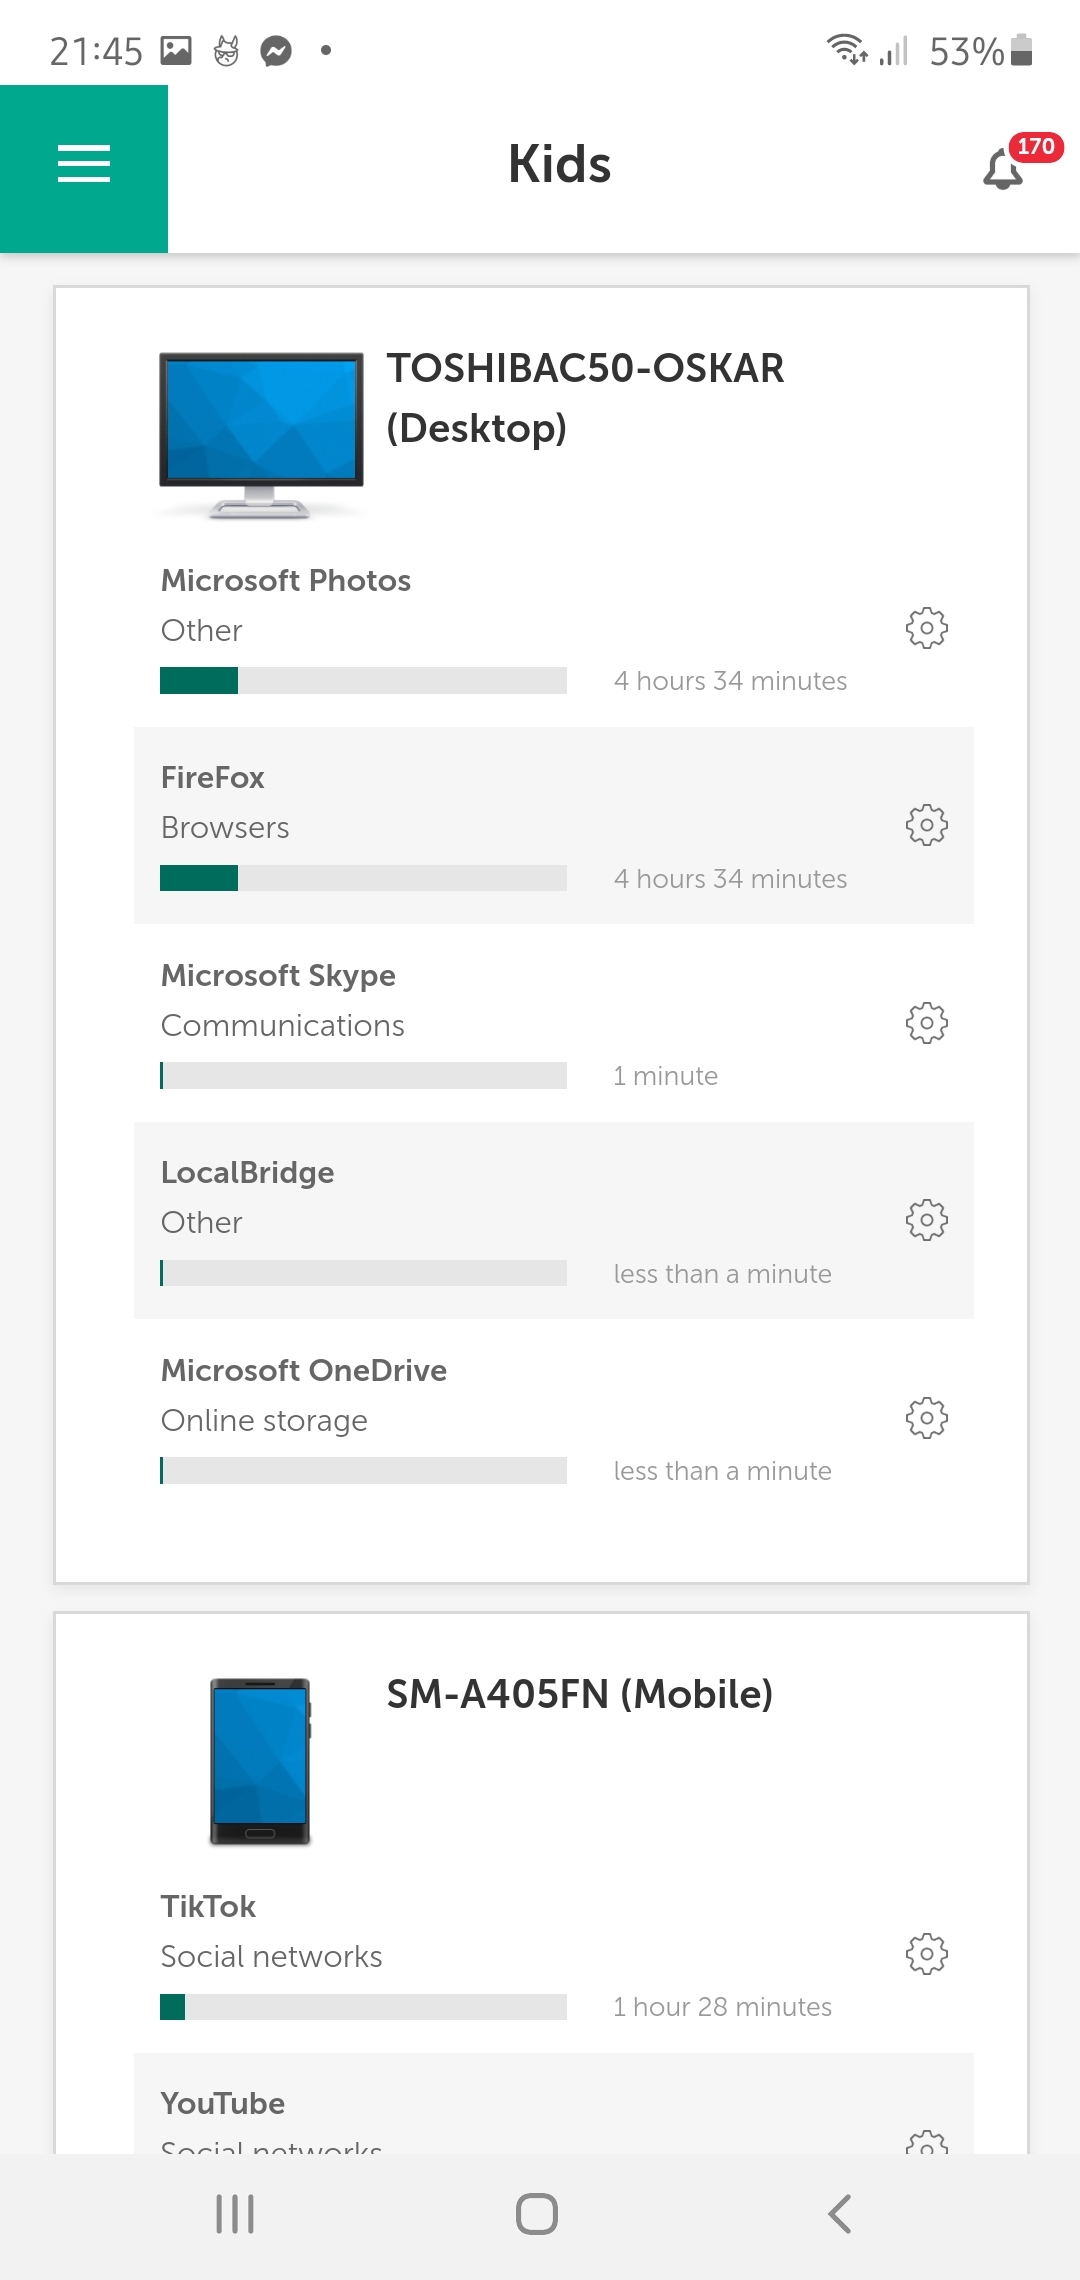
Task: Tap the TOSHIBAC50-OSKAR desktop monitor image
Action: [261, 434]
